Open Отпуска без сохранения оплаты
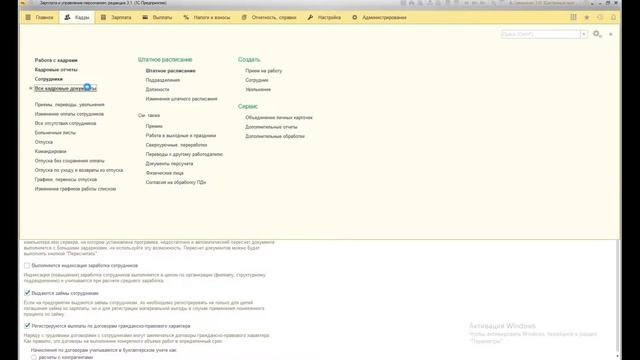This screenshot has height=360, width=640. pyautogui.click(x=69, y=160)
